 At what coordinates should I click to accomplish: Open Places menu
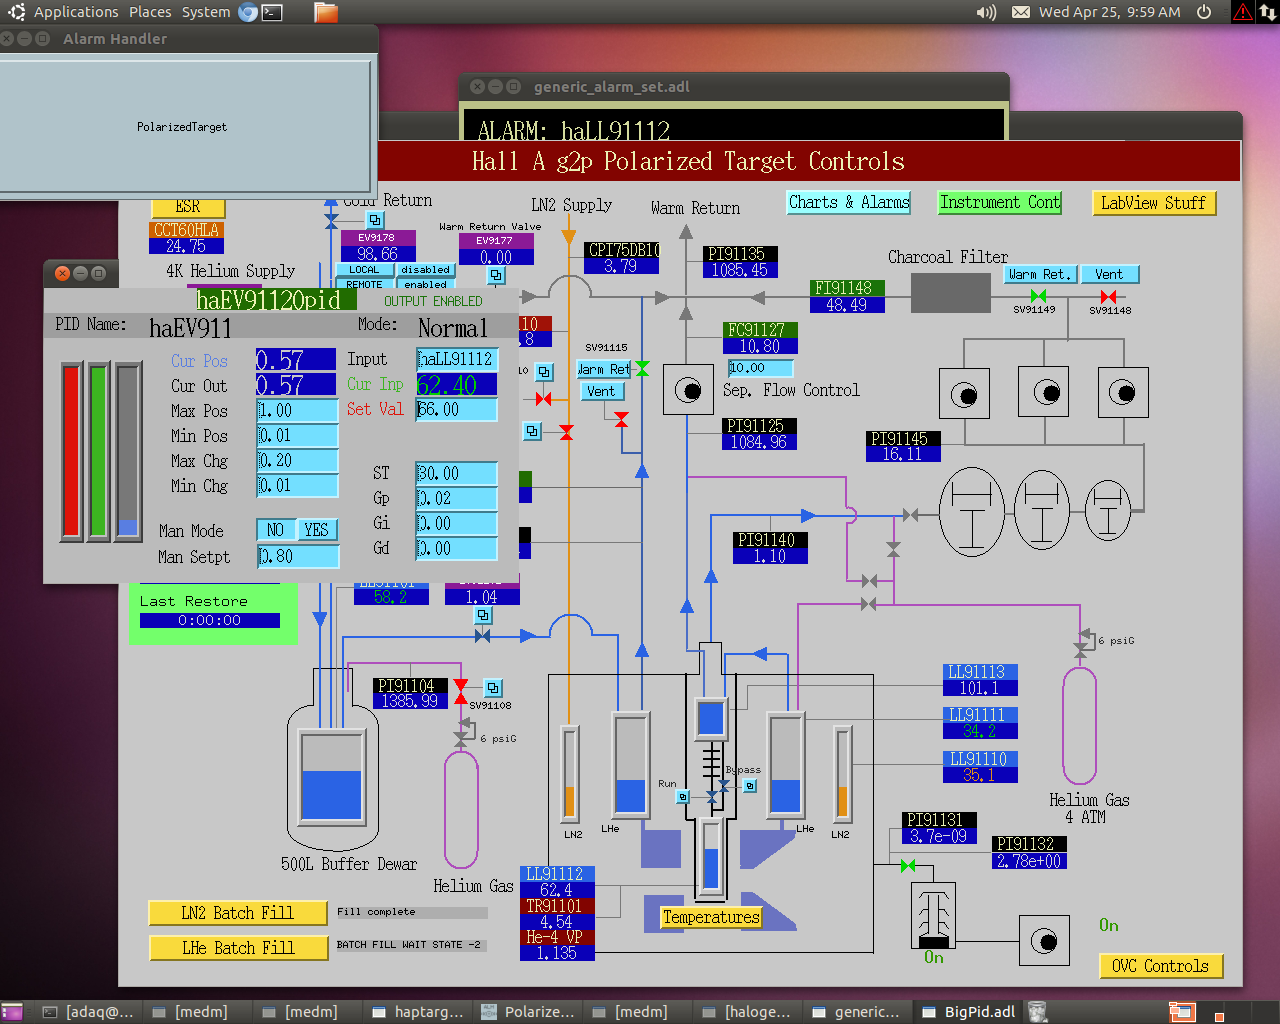pyautogui.click(x=150, y=12)
